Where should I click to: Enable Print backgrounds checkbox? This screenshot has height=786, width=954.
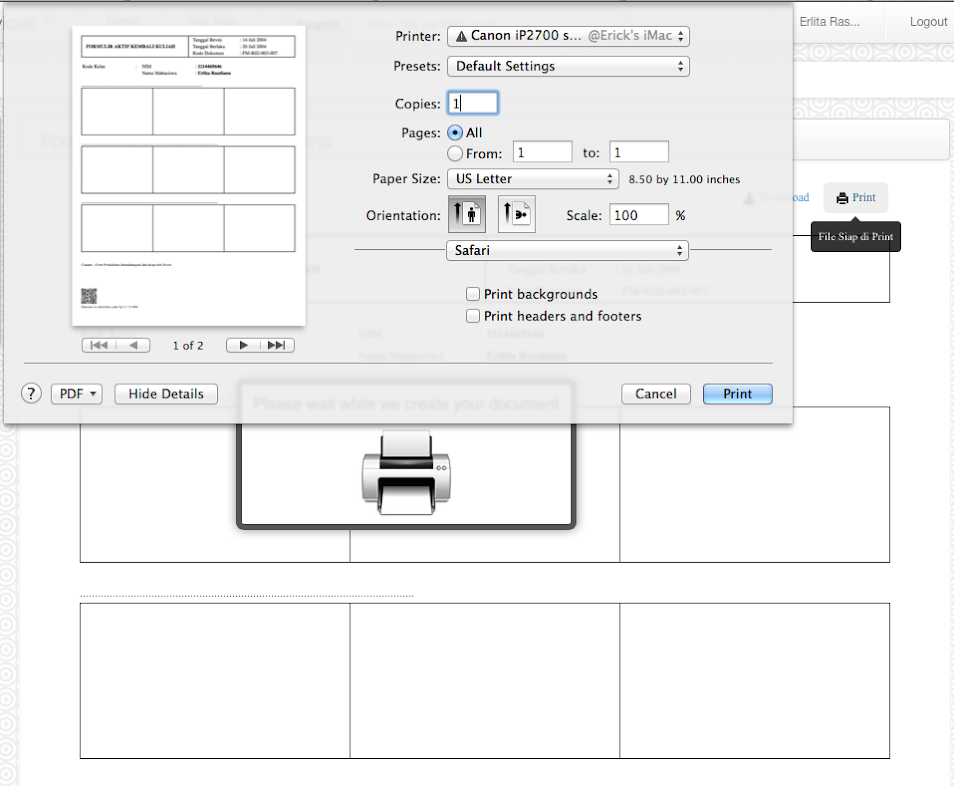(x=473, y=294)
